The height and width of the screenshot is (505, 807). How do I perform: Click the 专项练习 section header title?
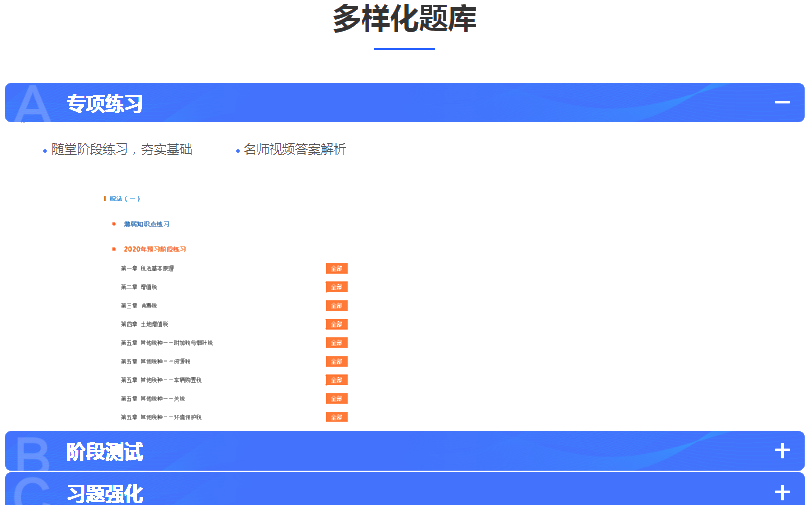(105, 103)
